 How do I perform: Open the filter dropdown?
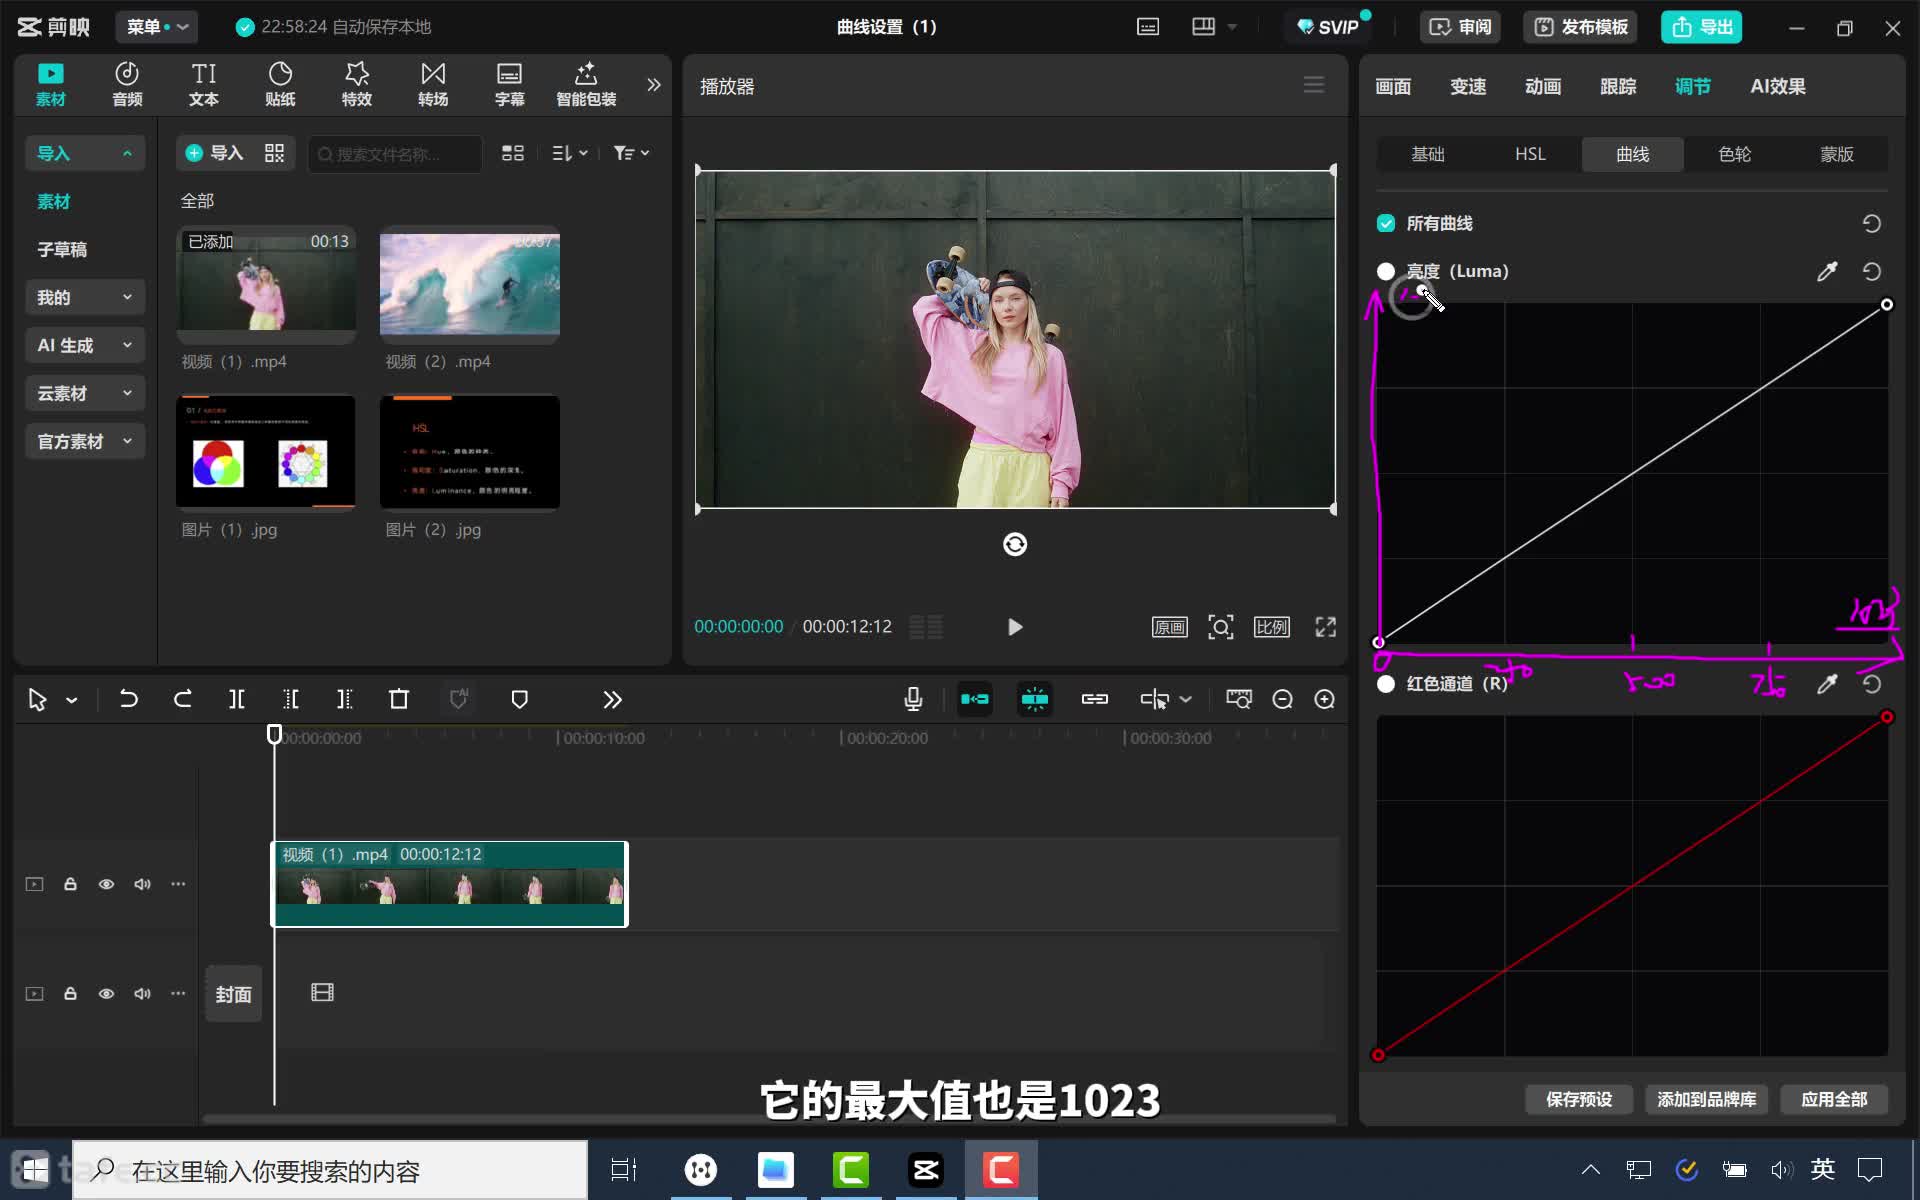click(x=631, y=153)
